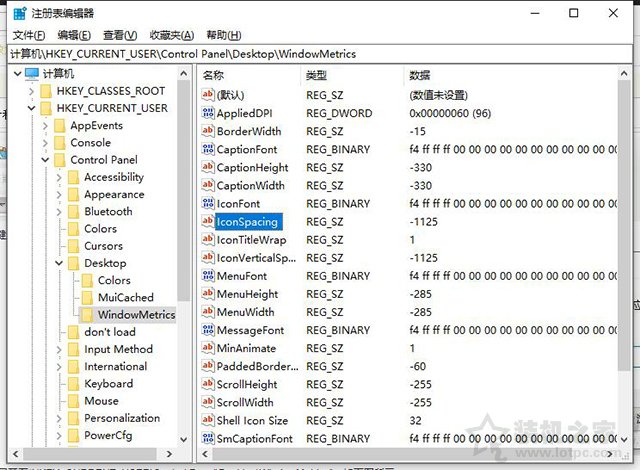The height and width of the screenshot is (470, 640).
Task: Click the MenuFont binary value icon
Action: 208,276
